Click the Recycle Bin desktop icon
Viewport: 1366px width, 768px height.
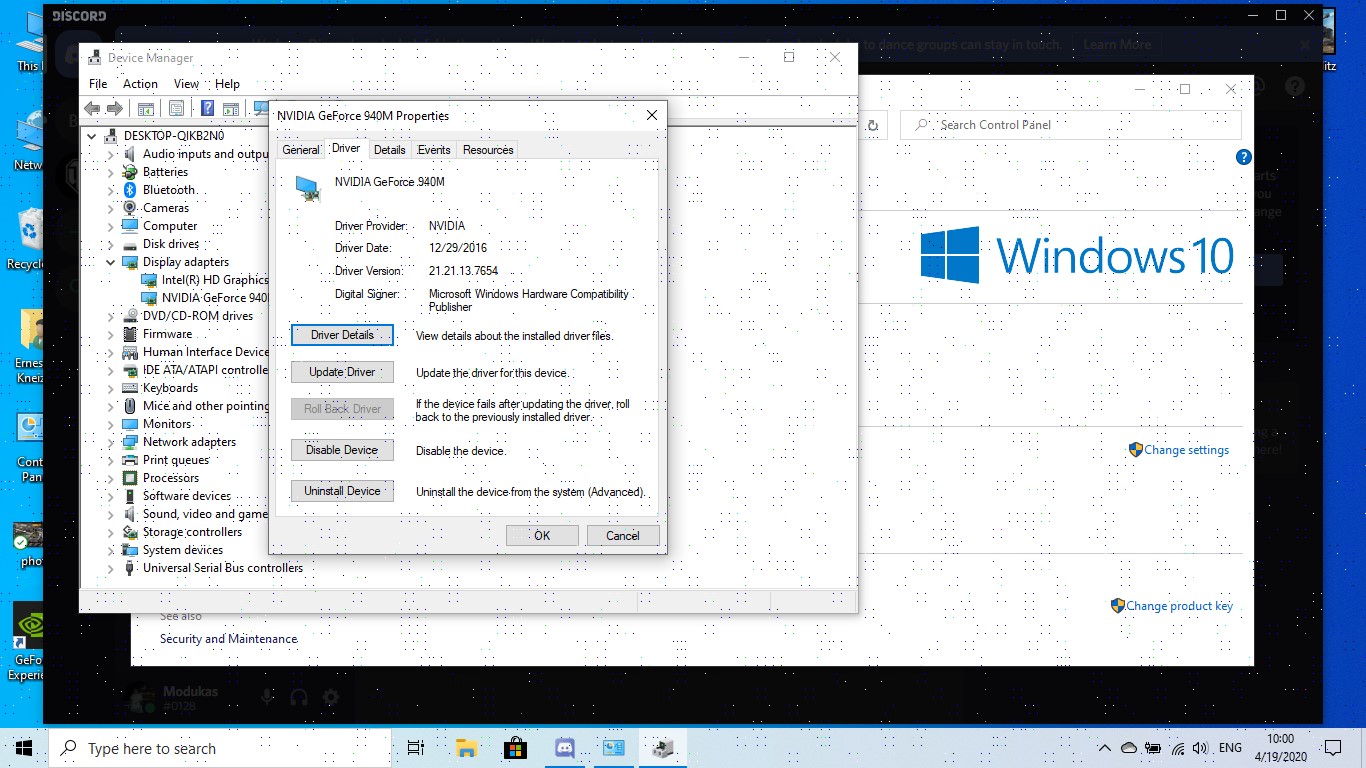pyautogui.click(x=28, y=240)
